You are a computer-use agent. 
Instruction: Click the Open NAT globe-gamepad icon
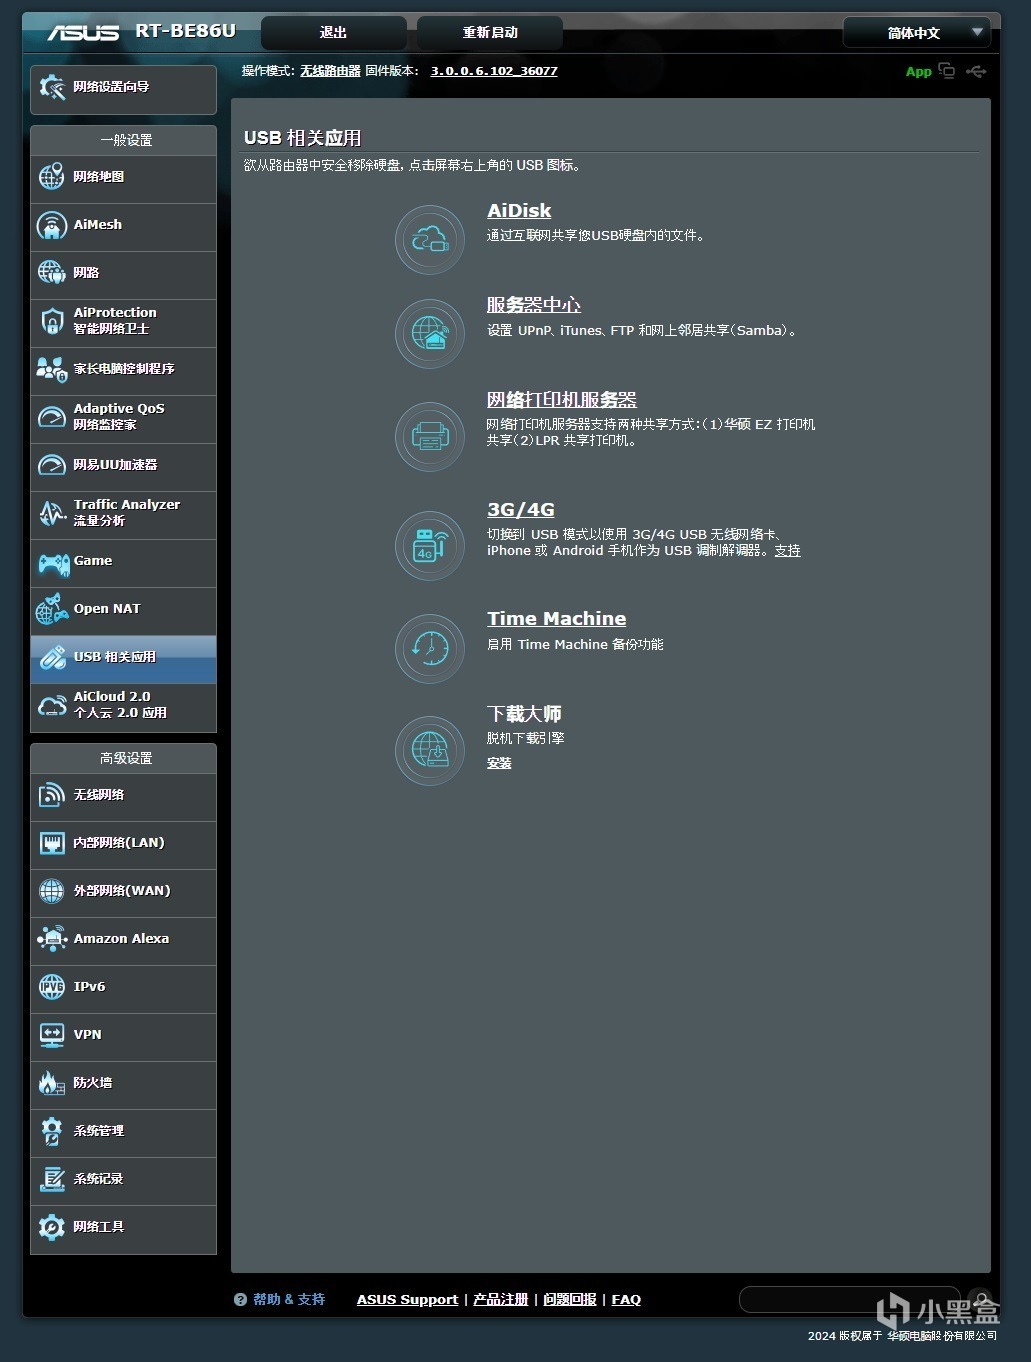[x=52, y=609]
